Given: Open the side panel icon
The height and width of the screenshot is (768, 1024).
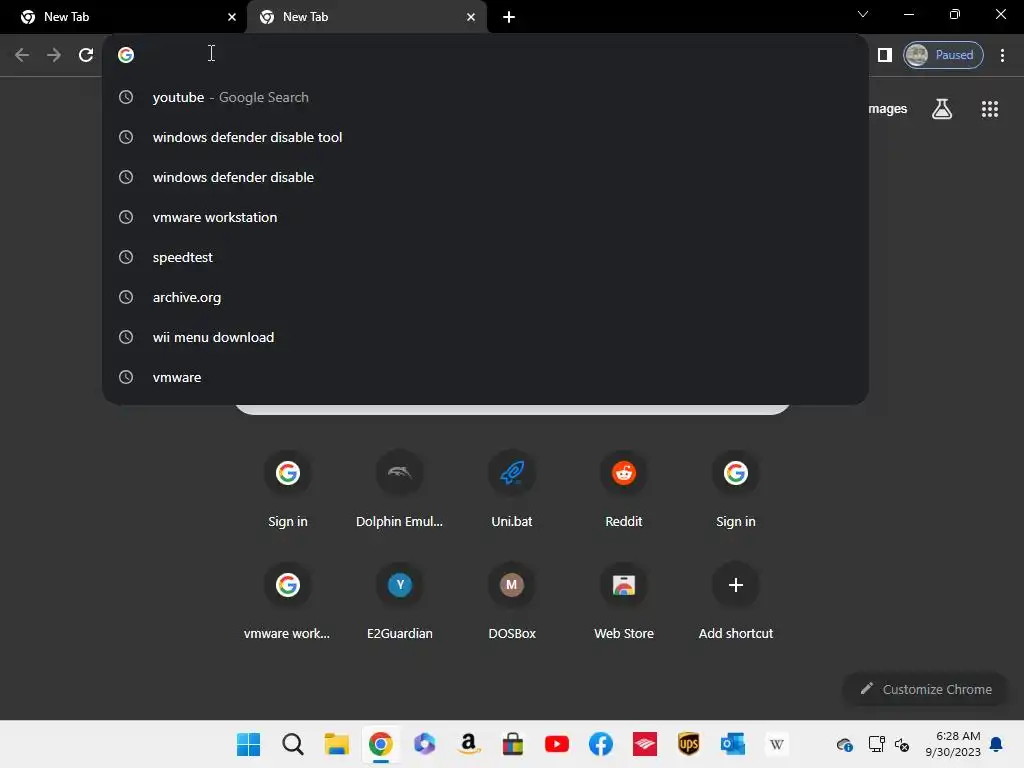Looking at the screenshot, I should coord(885,55).
